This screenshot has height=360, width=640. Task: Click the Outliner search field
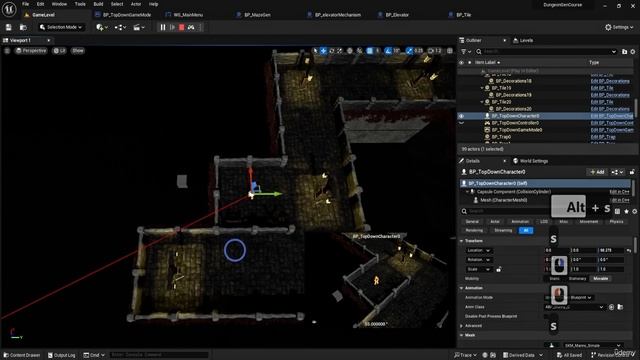pyautogui.click(x=546, y=52)
